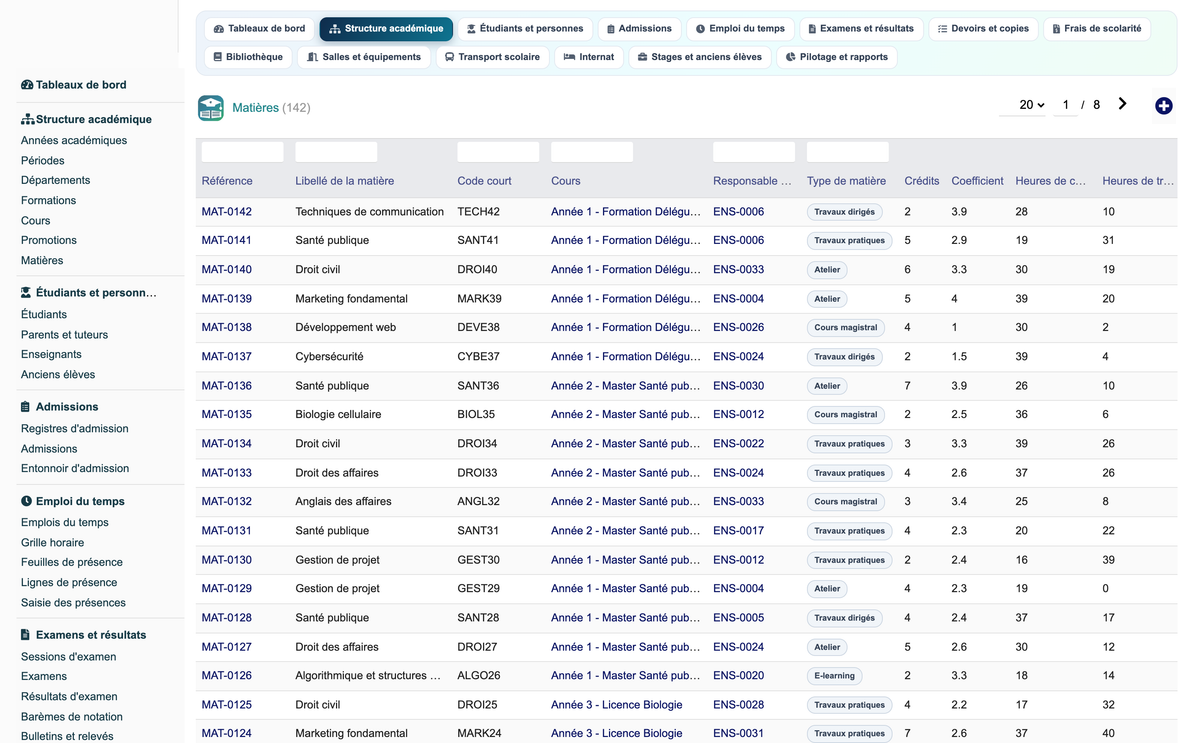Open record MAT-0126
This screenshot has height=743, width=1200.
coord(227,676)
